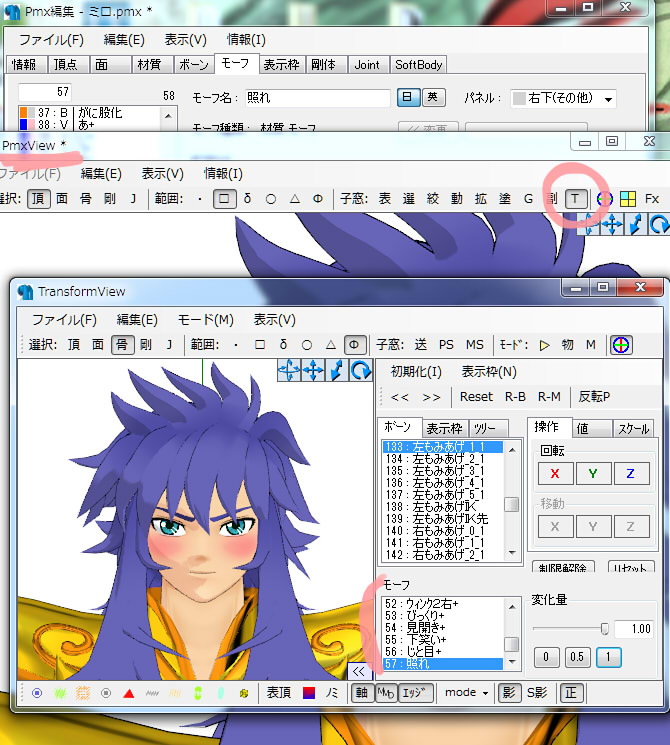The image size is (670, 745).
Task: Toggle the gray slashes display icon
Action: point(152,693)
